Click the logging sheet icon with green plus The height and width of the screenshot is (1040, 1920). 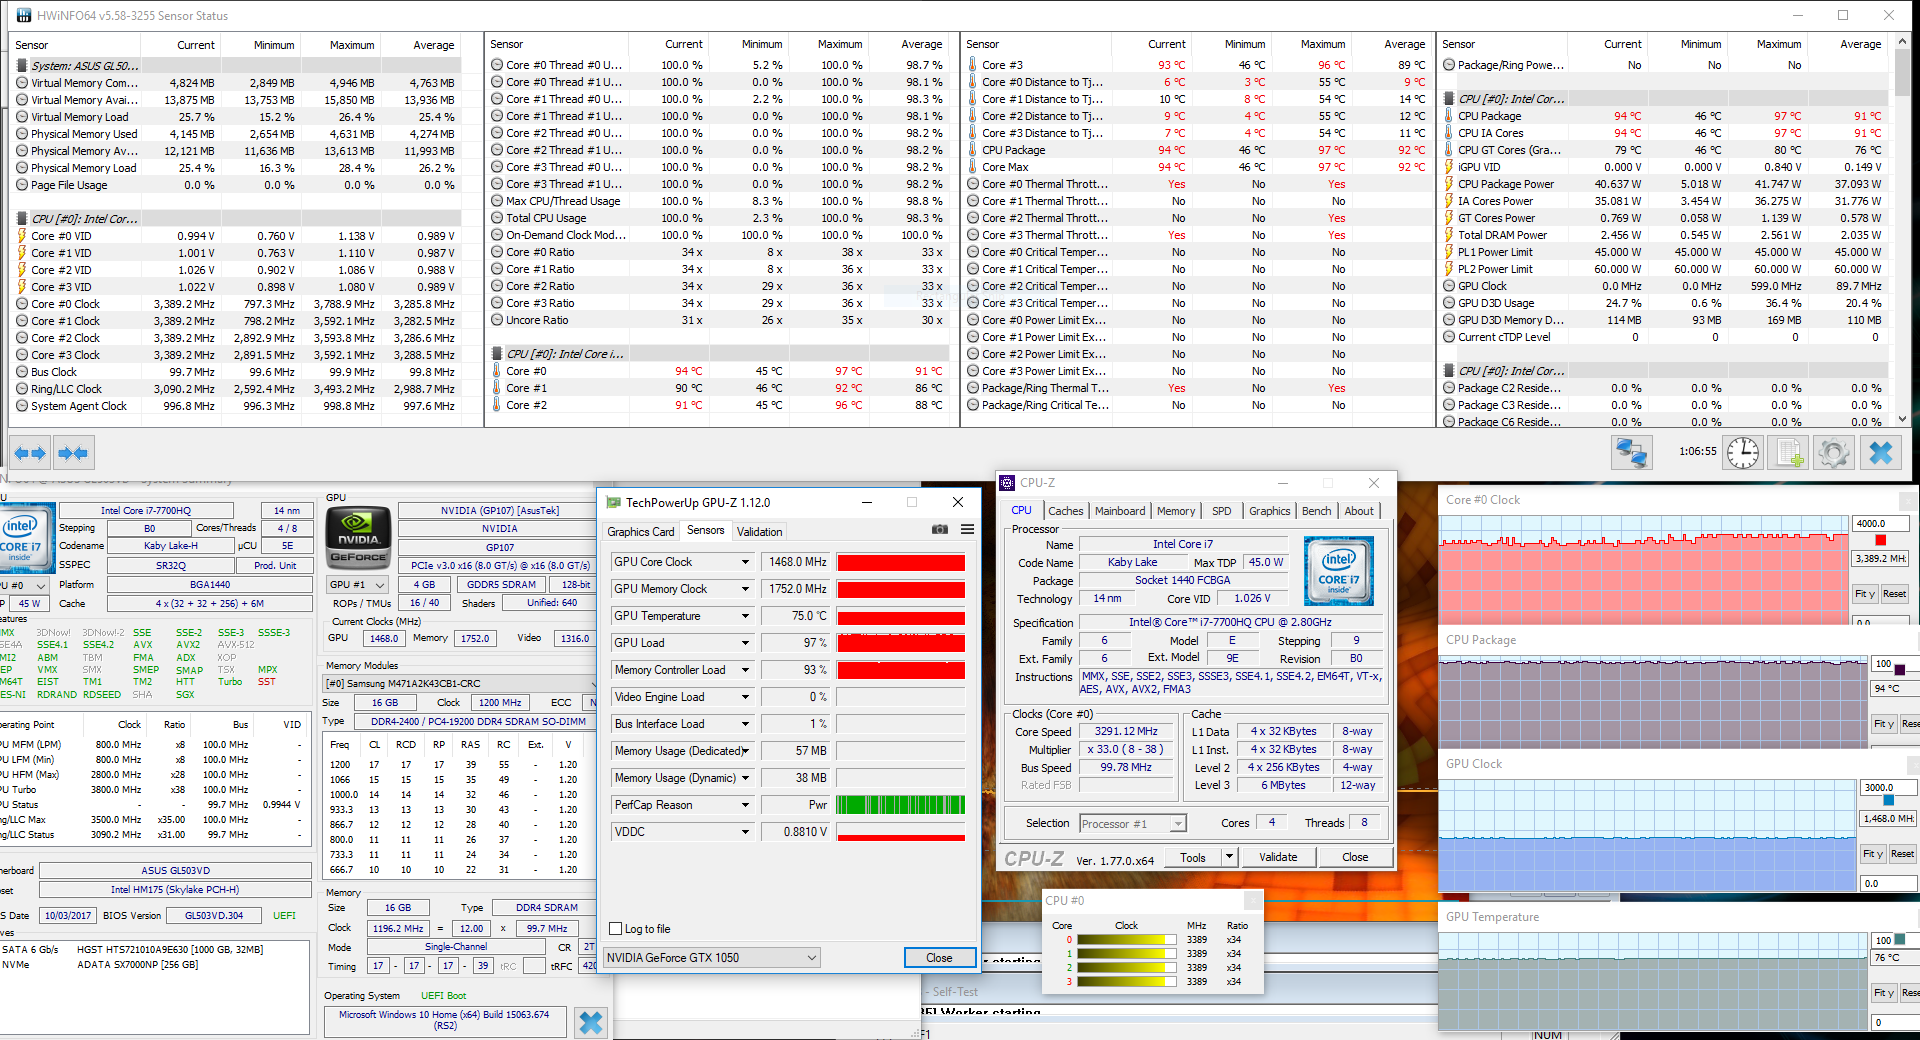(1789, 453)
